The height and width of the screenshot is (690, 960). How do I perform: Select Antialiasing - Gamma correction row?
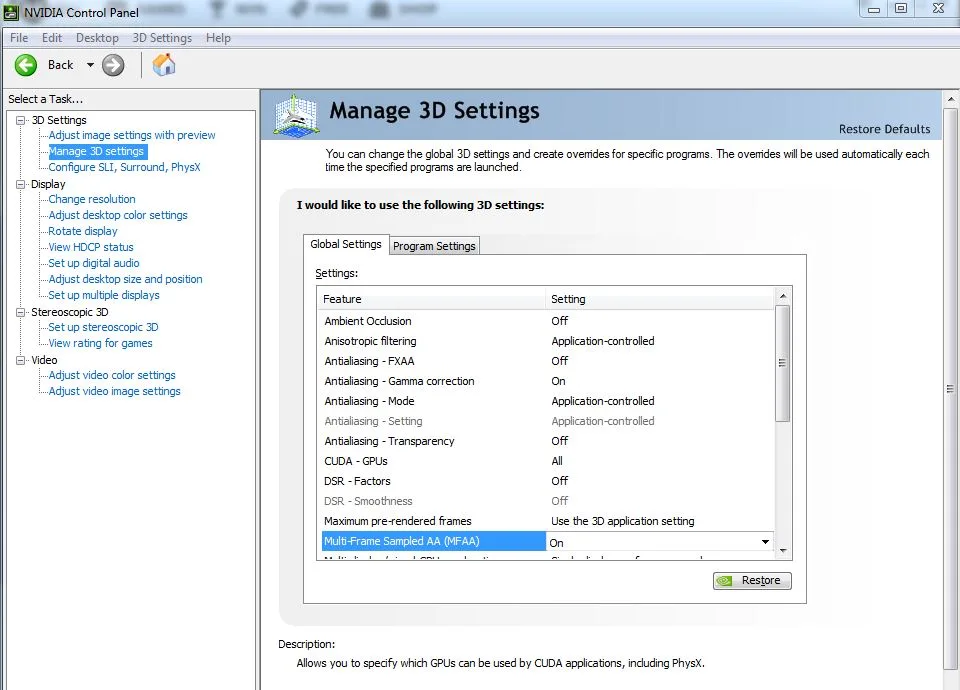547,381
